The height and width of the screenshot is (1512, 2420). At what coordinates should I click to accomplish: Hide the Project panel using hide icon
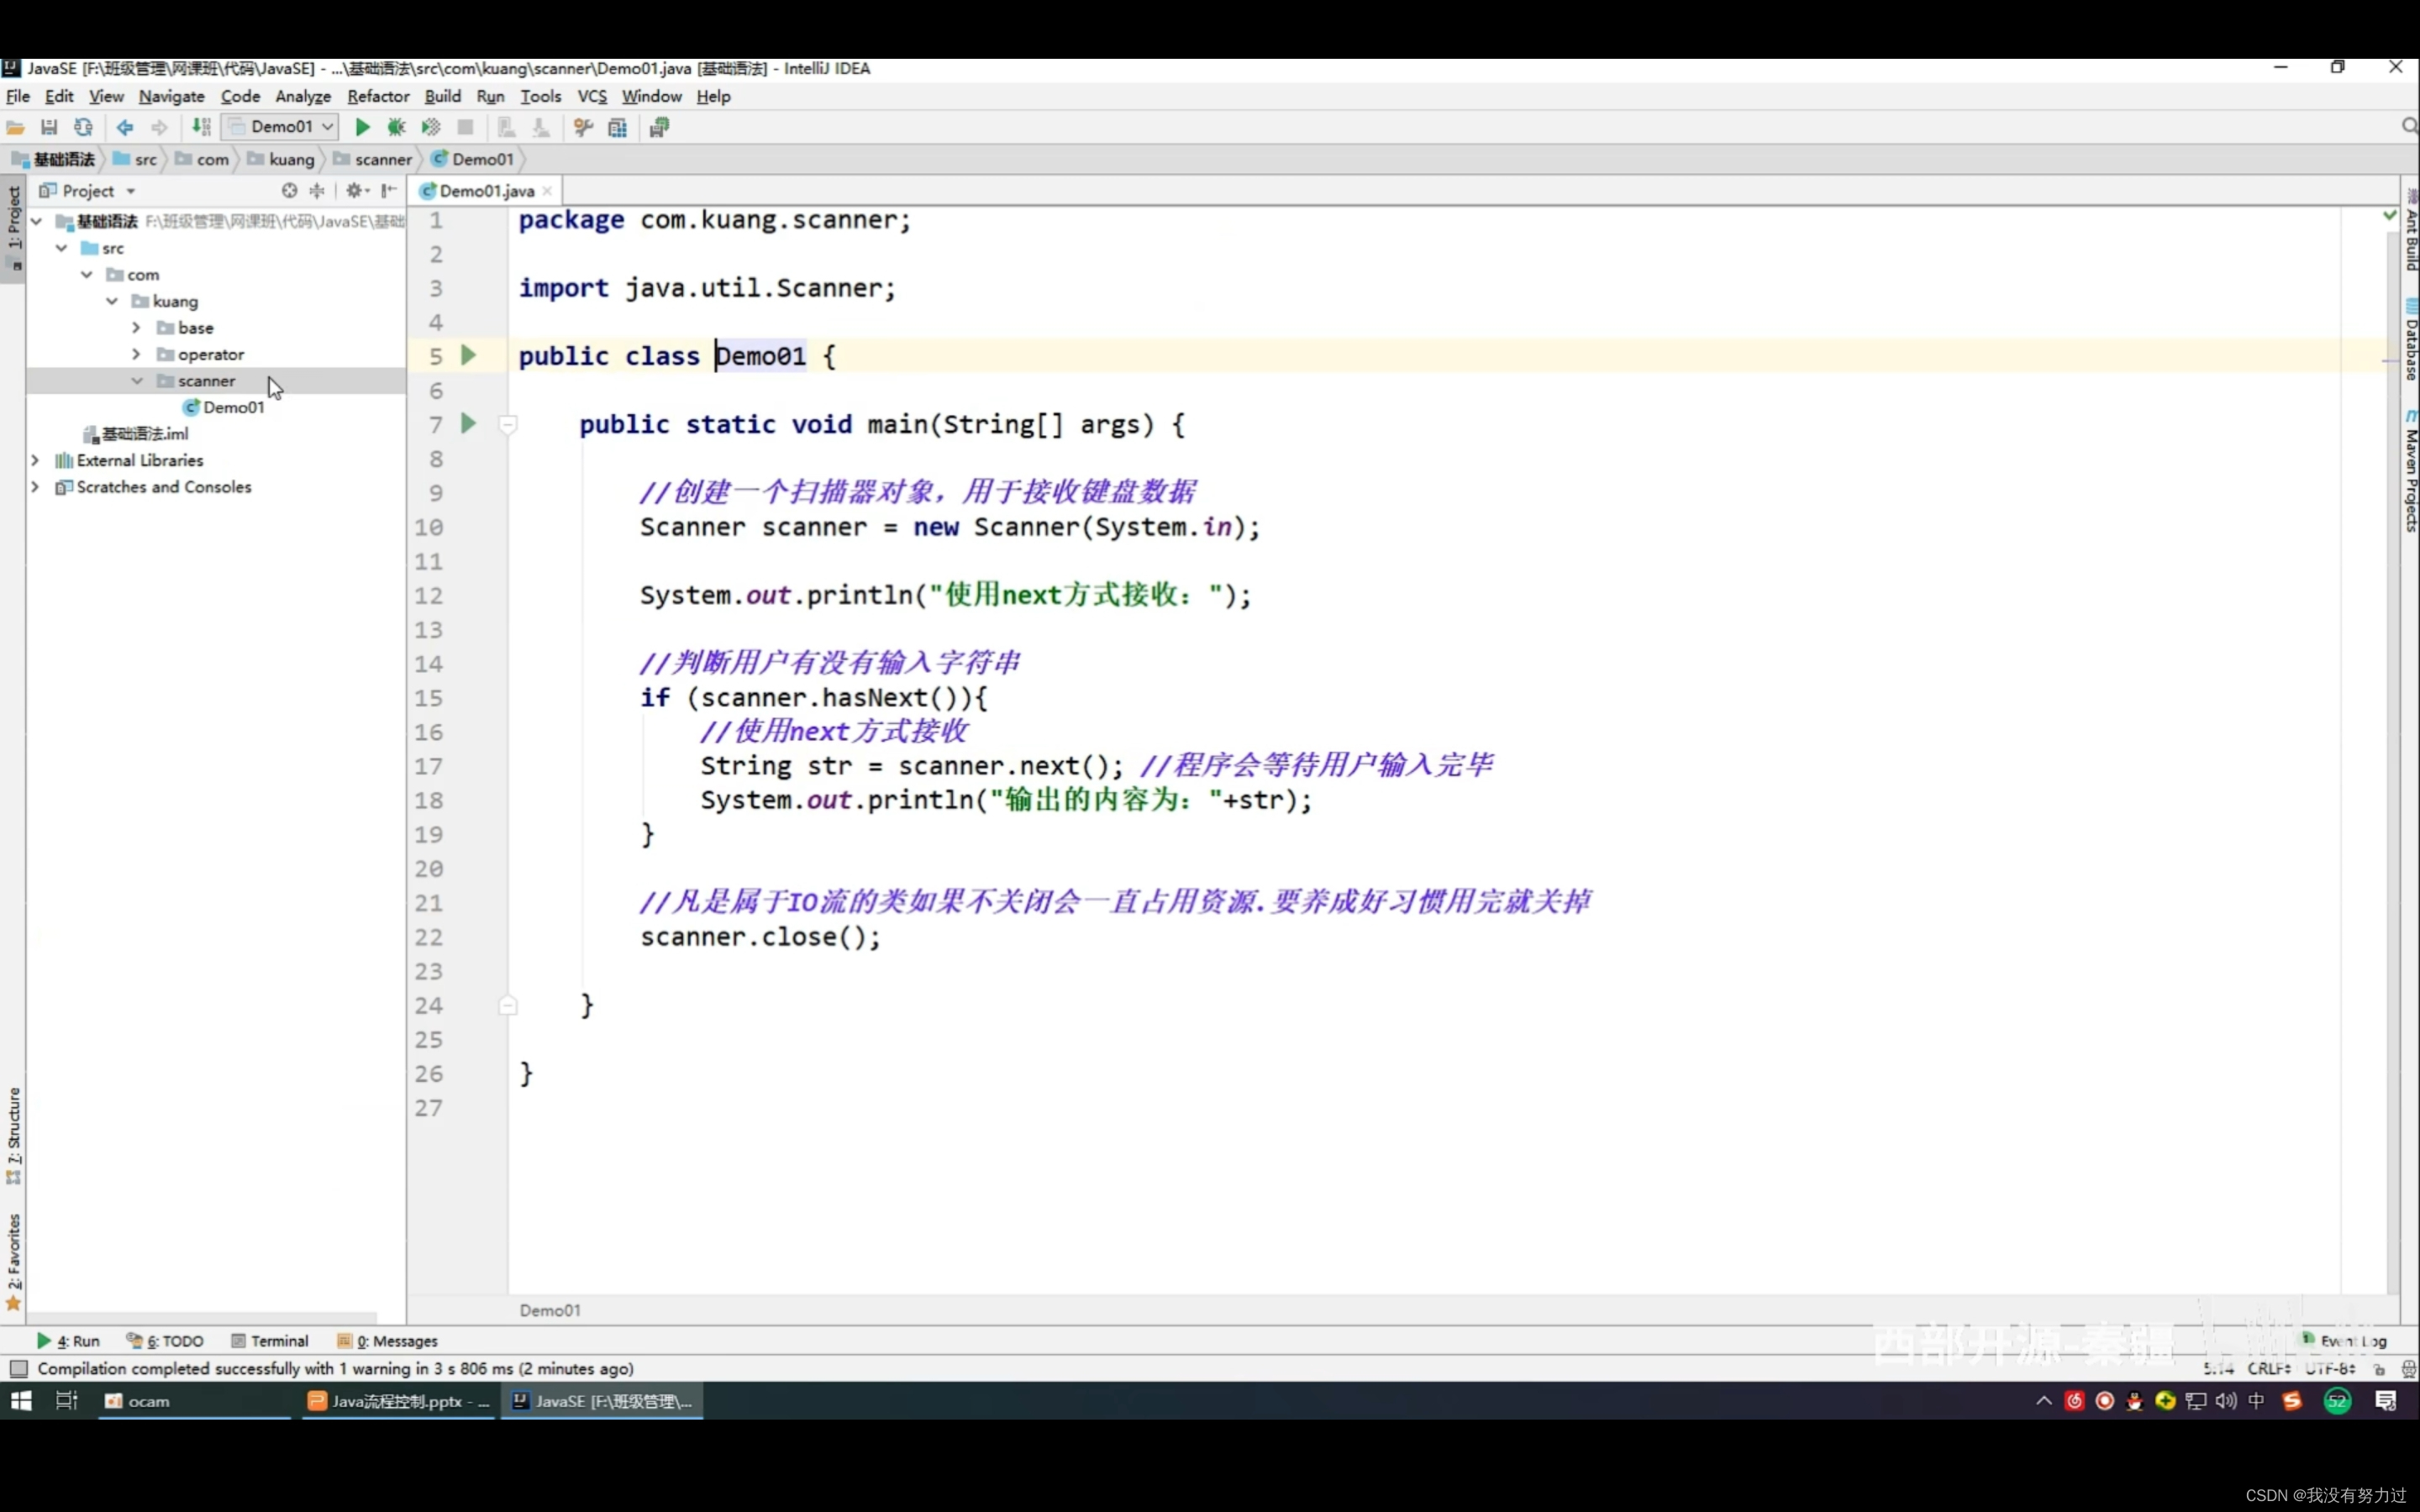pyautogui.click(x=389, y=190)
